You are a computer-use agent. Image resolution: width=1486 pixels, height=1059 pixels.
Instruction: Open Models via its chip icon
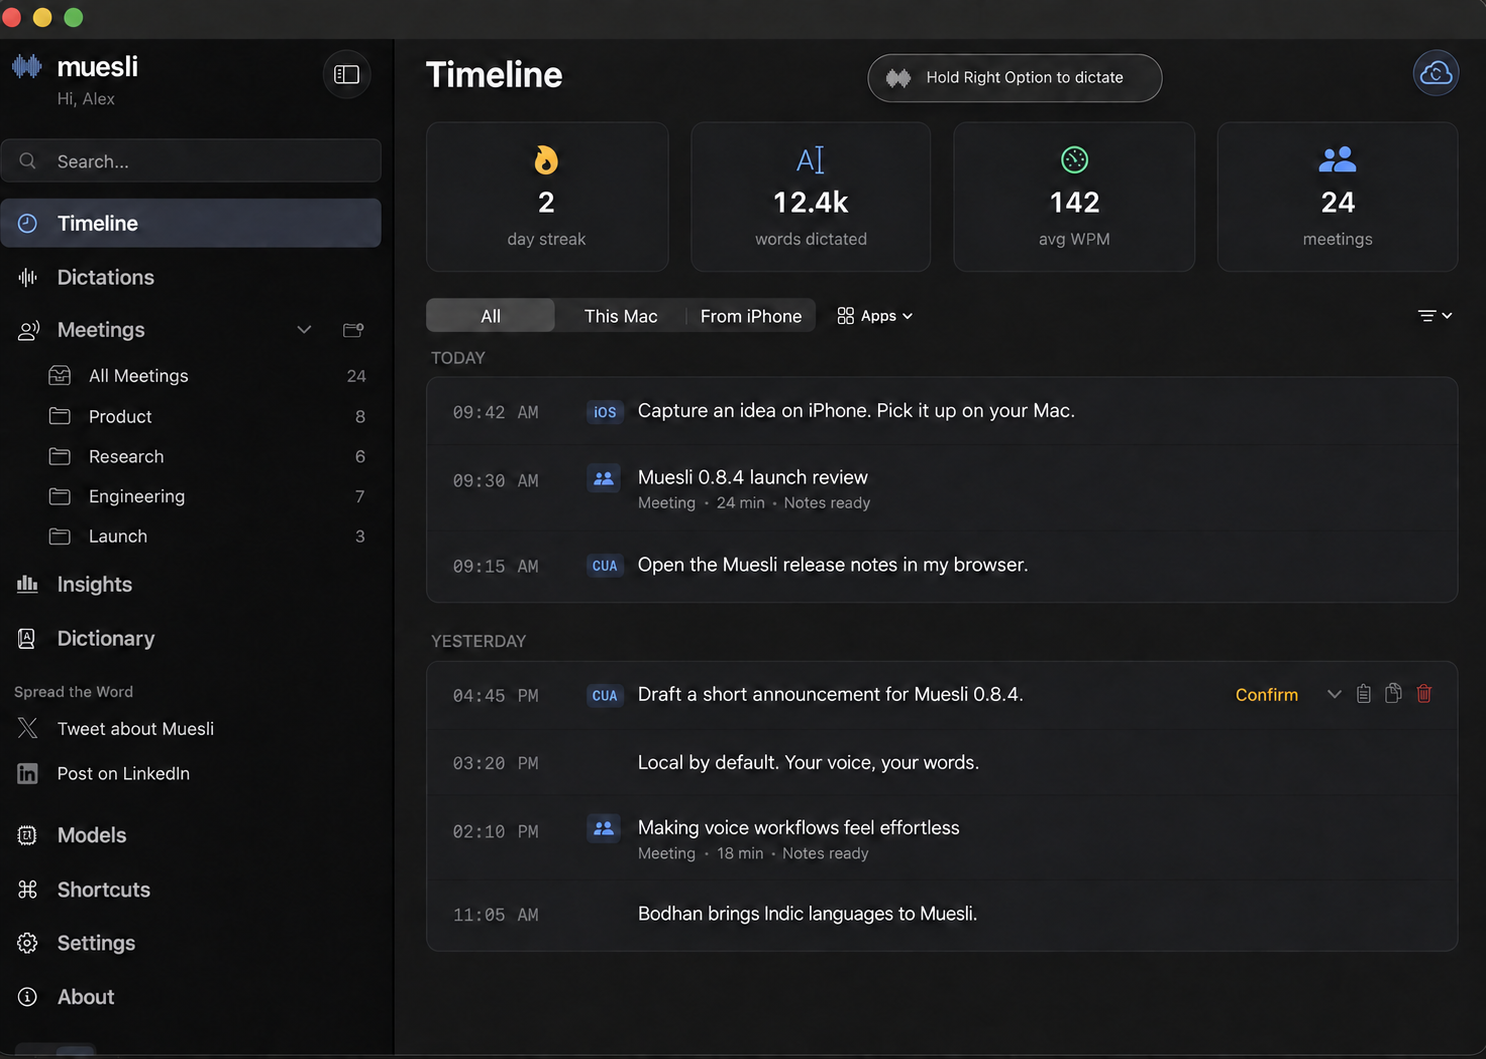(x=28, y=835)
